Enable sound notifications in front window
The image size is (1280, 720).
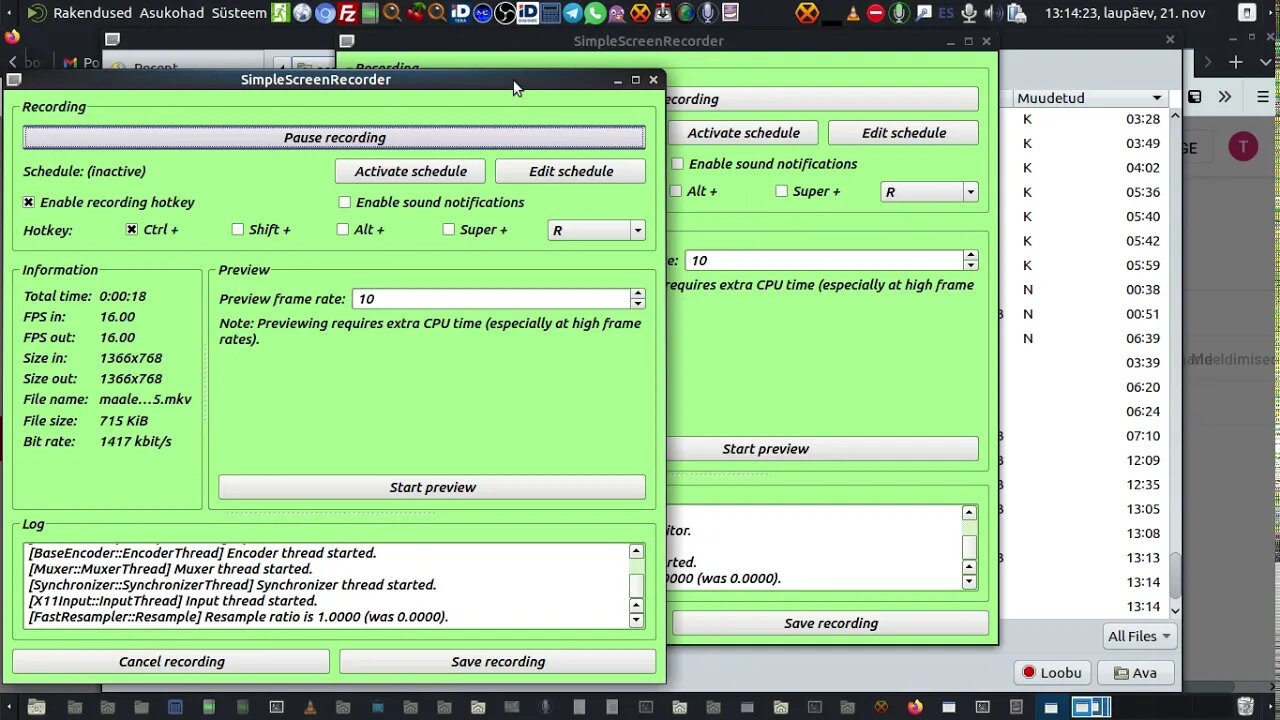pyautogui.click(x=345, y=202)
